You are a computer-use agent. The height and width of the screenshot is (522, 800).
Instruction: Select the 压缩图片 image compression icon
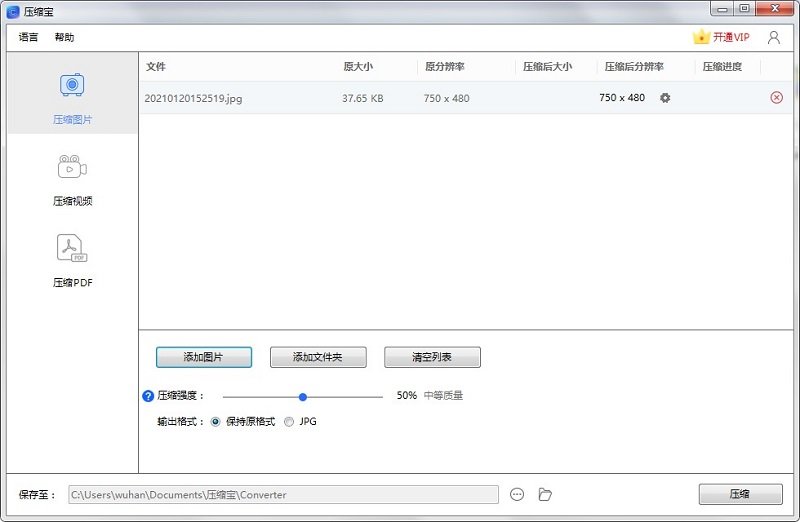pos(72,86)
